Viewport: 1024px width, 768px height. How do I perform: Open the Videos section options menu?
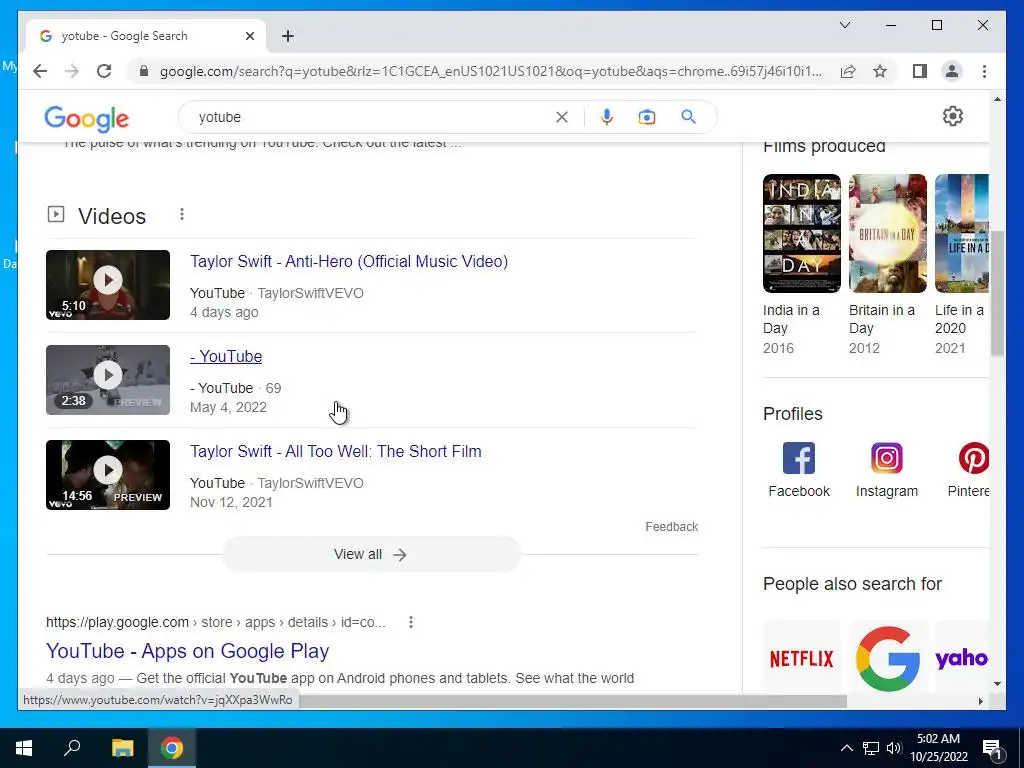(x=182, y=214)
